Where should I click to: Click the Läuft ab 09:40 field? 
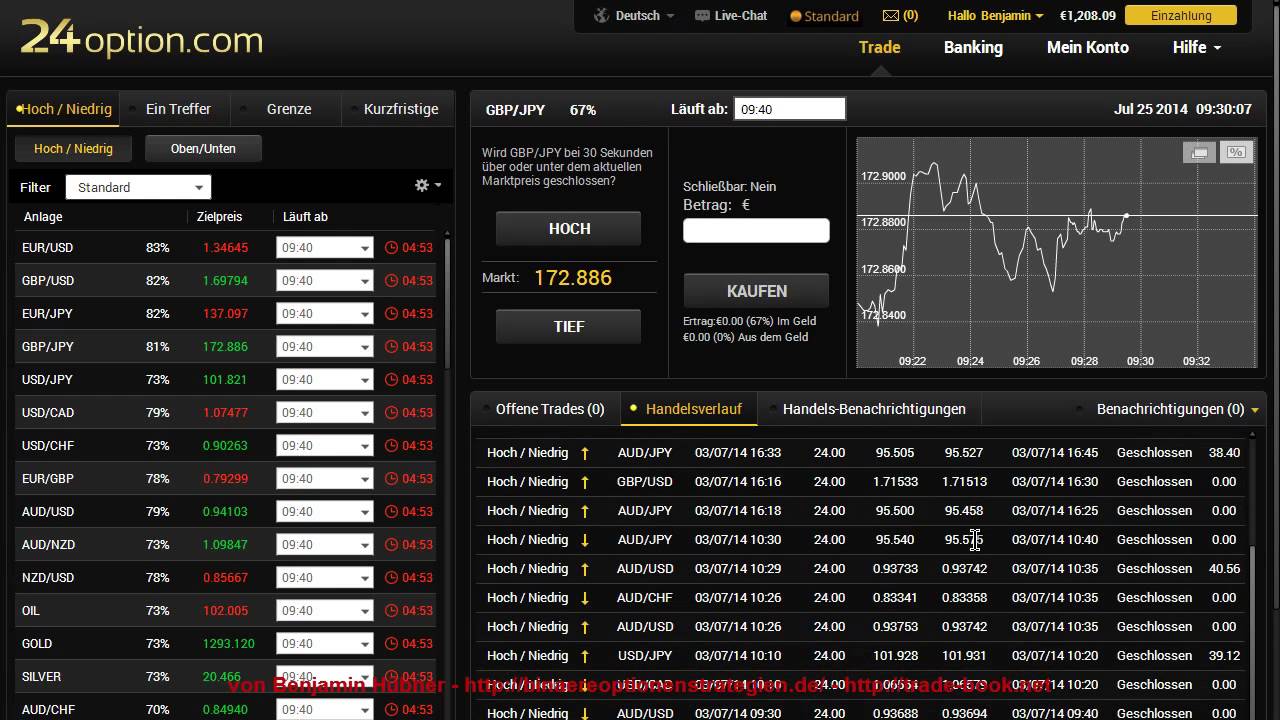(x=790, y=109)
